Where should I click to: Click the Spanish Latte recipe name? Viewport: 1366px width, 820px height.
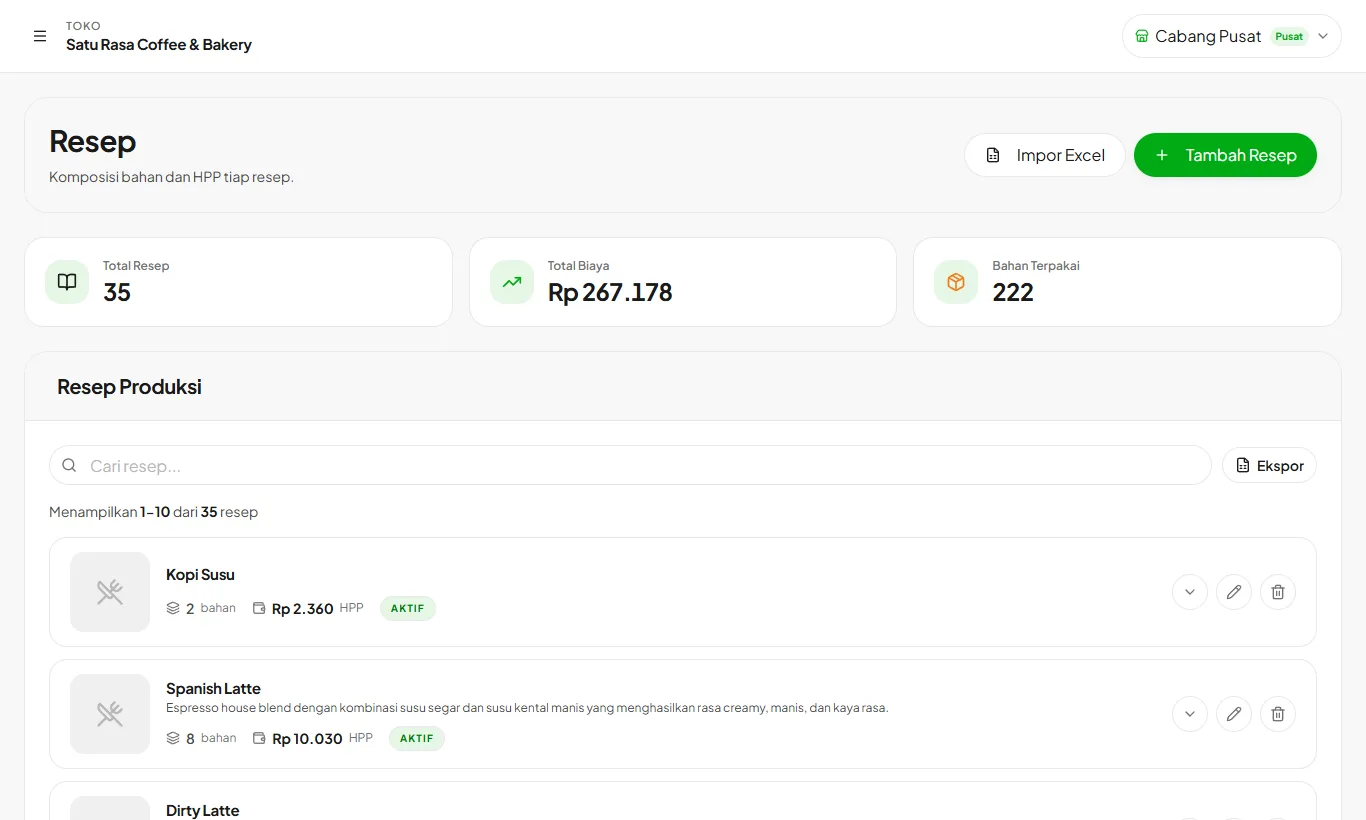(213, 688)
